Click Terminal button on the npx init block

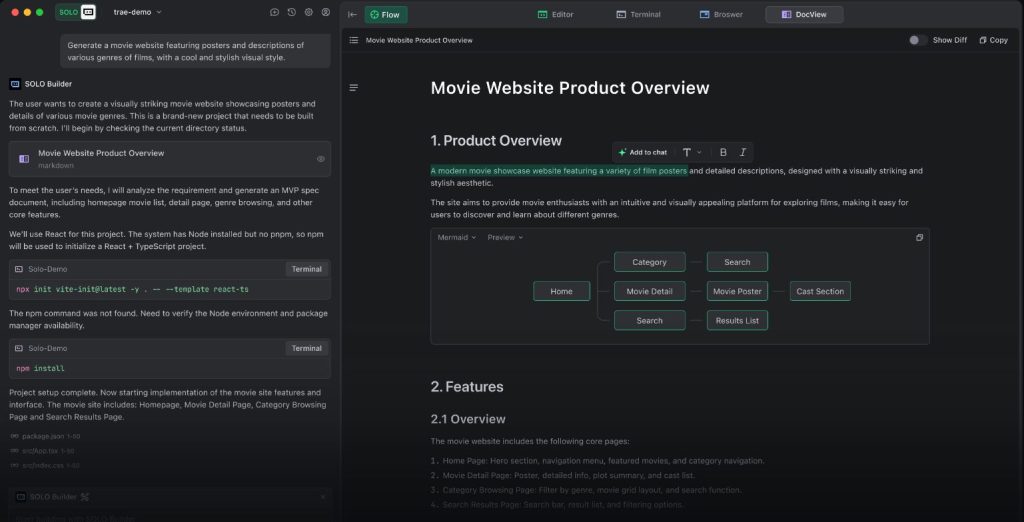(306, 269)
